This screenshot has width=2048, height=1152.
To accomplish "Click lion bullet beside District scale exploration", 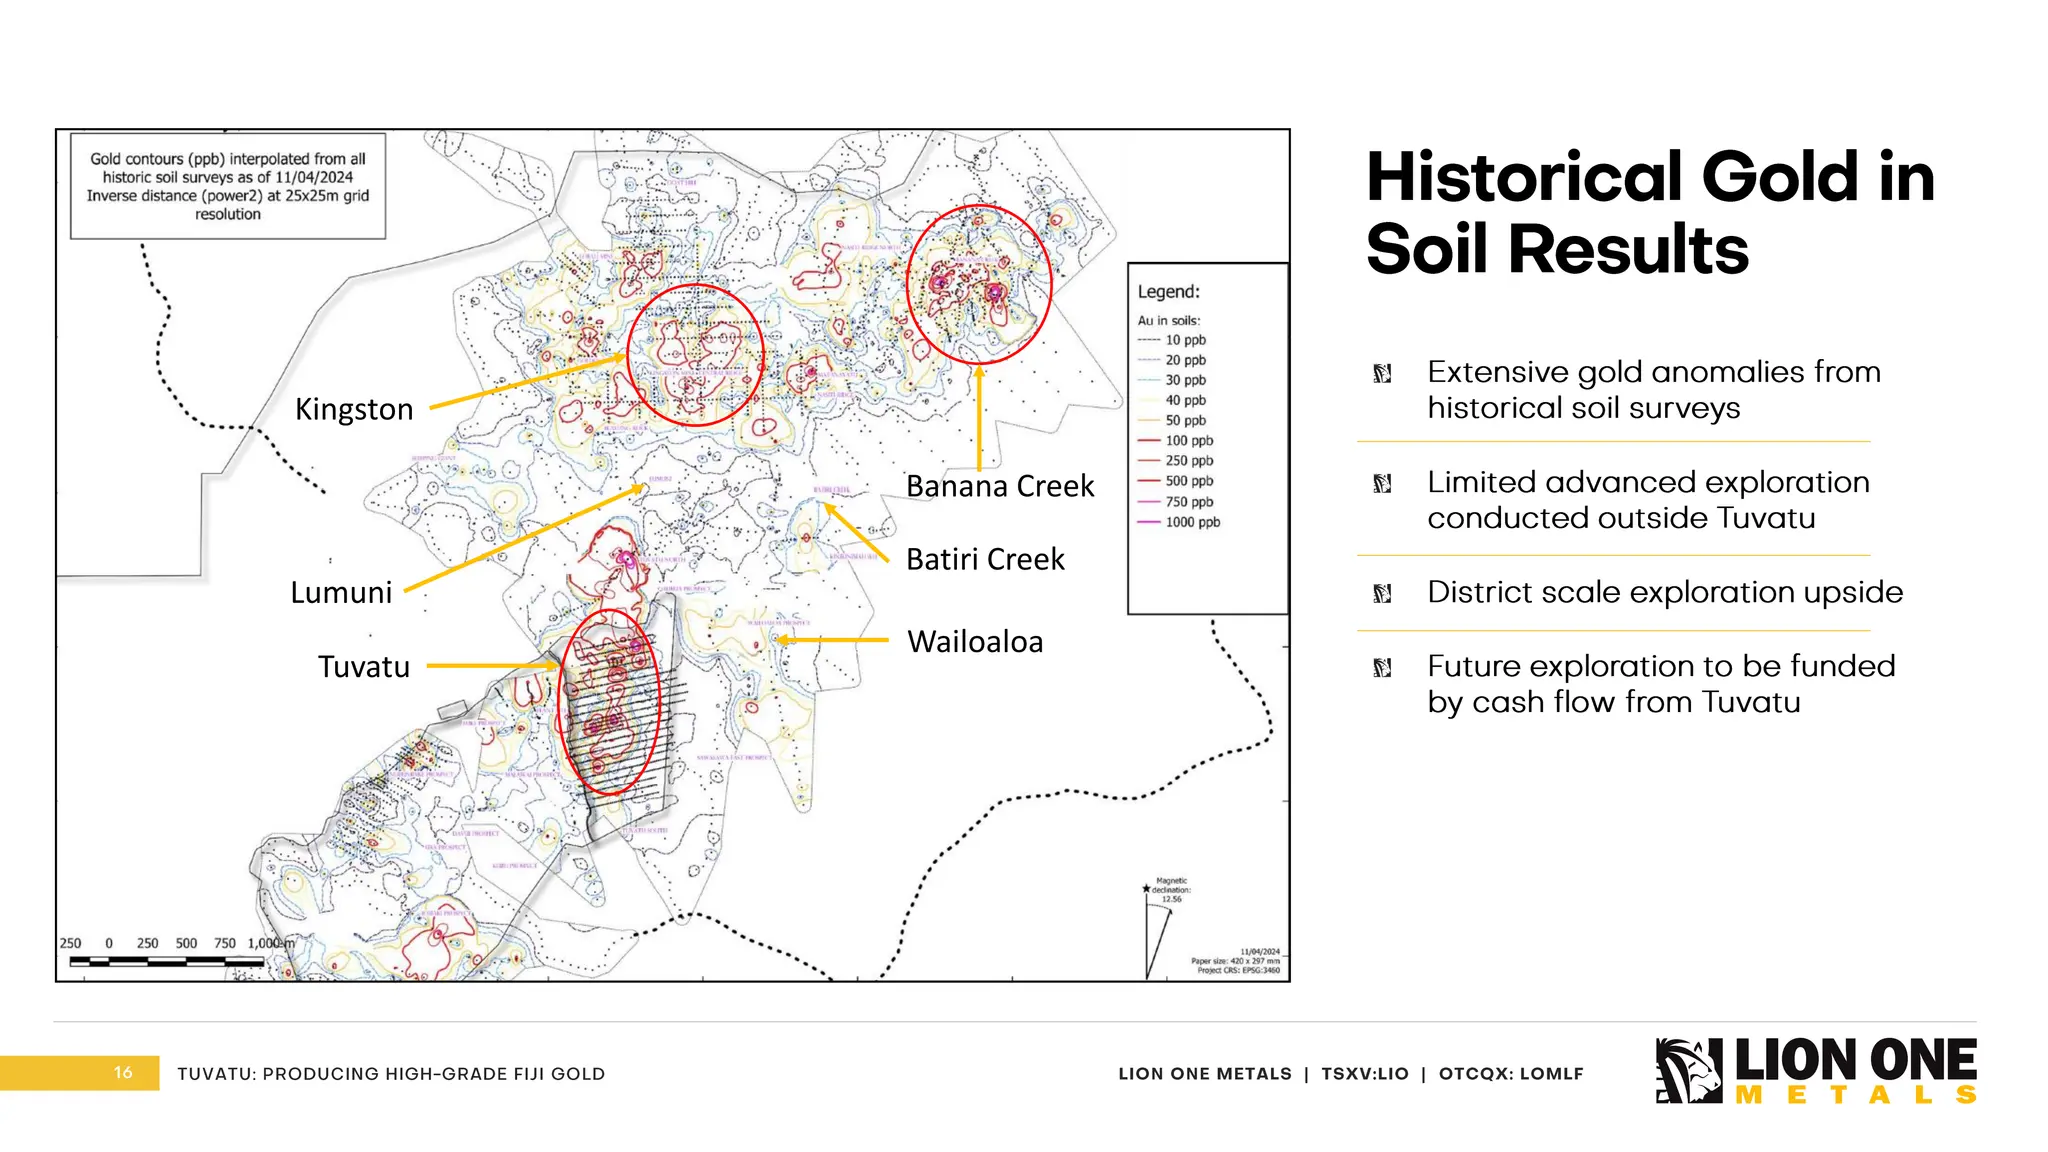I will point(1382,594).
